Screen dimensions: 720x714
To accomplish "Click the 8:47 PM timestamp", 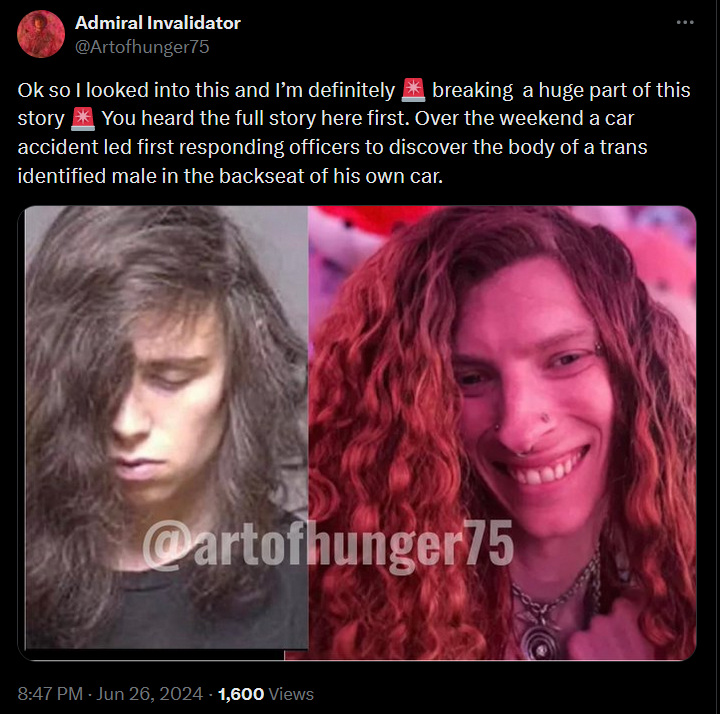I will tap(50, 694).
